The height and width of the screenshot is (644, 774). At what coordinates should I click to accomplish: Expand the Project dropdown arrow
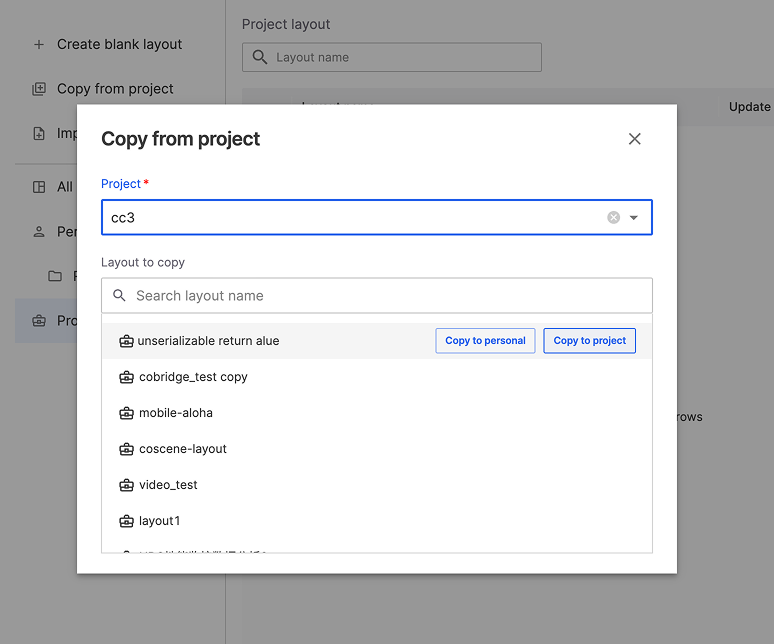(634, 218)
